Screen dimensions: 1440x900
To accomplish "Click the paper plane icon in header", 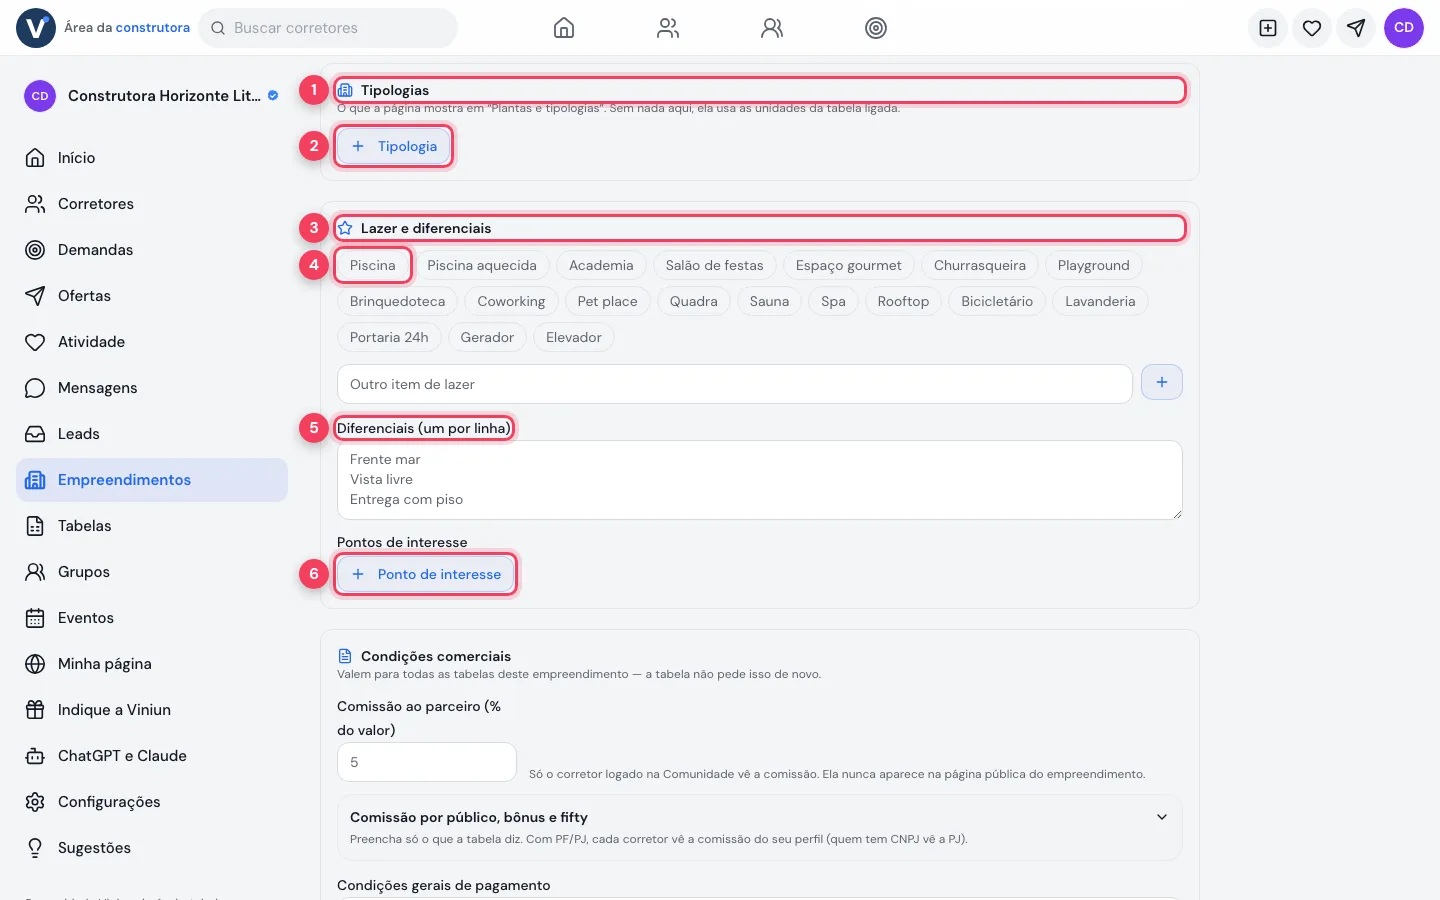I will point(1356,28).
